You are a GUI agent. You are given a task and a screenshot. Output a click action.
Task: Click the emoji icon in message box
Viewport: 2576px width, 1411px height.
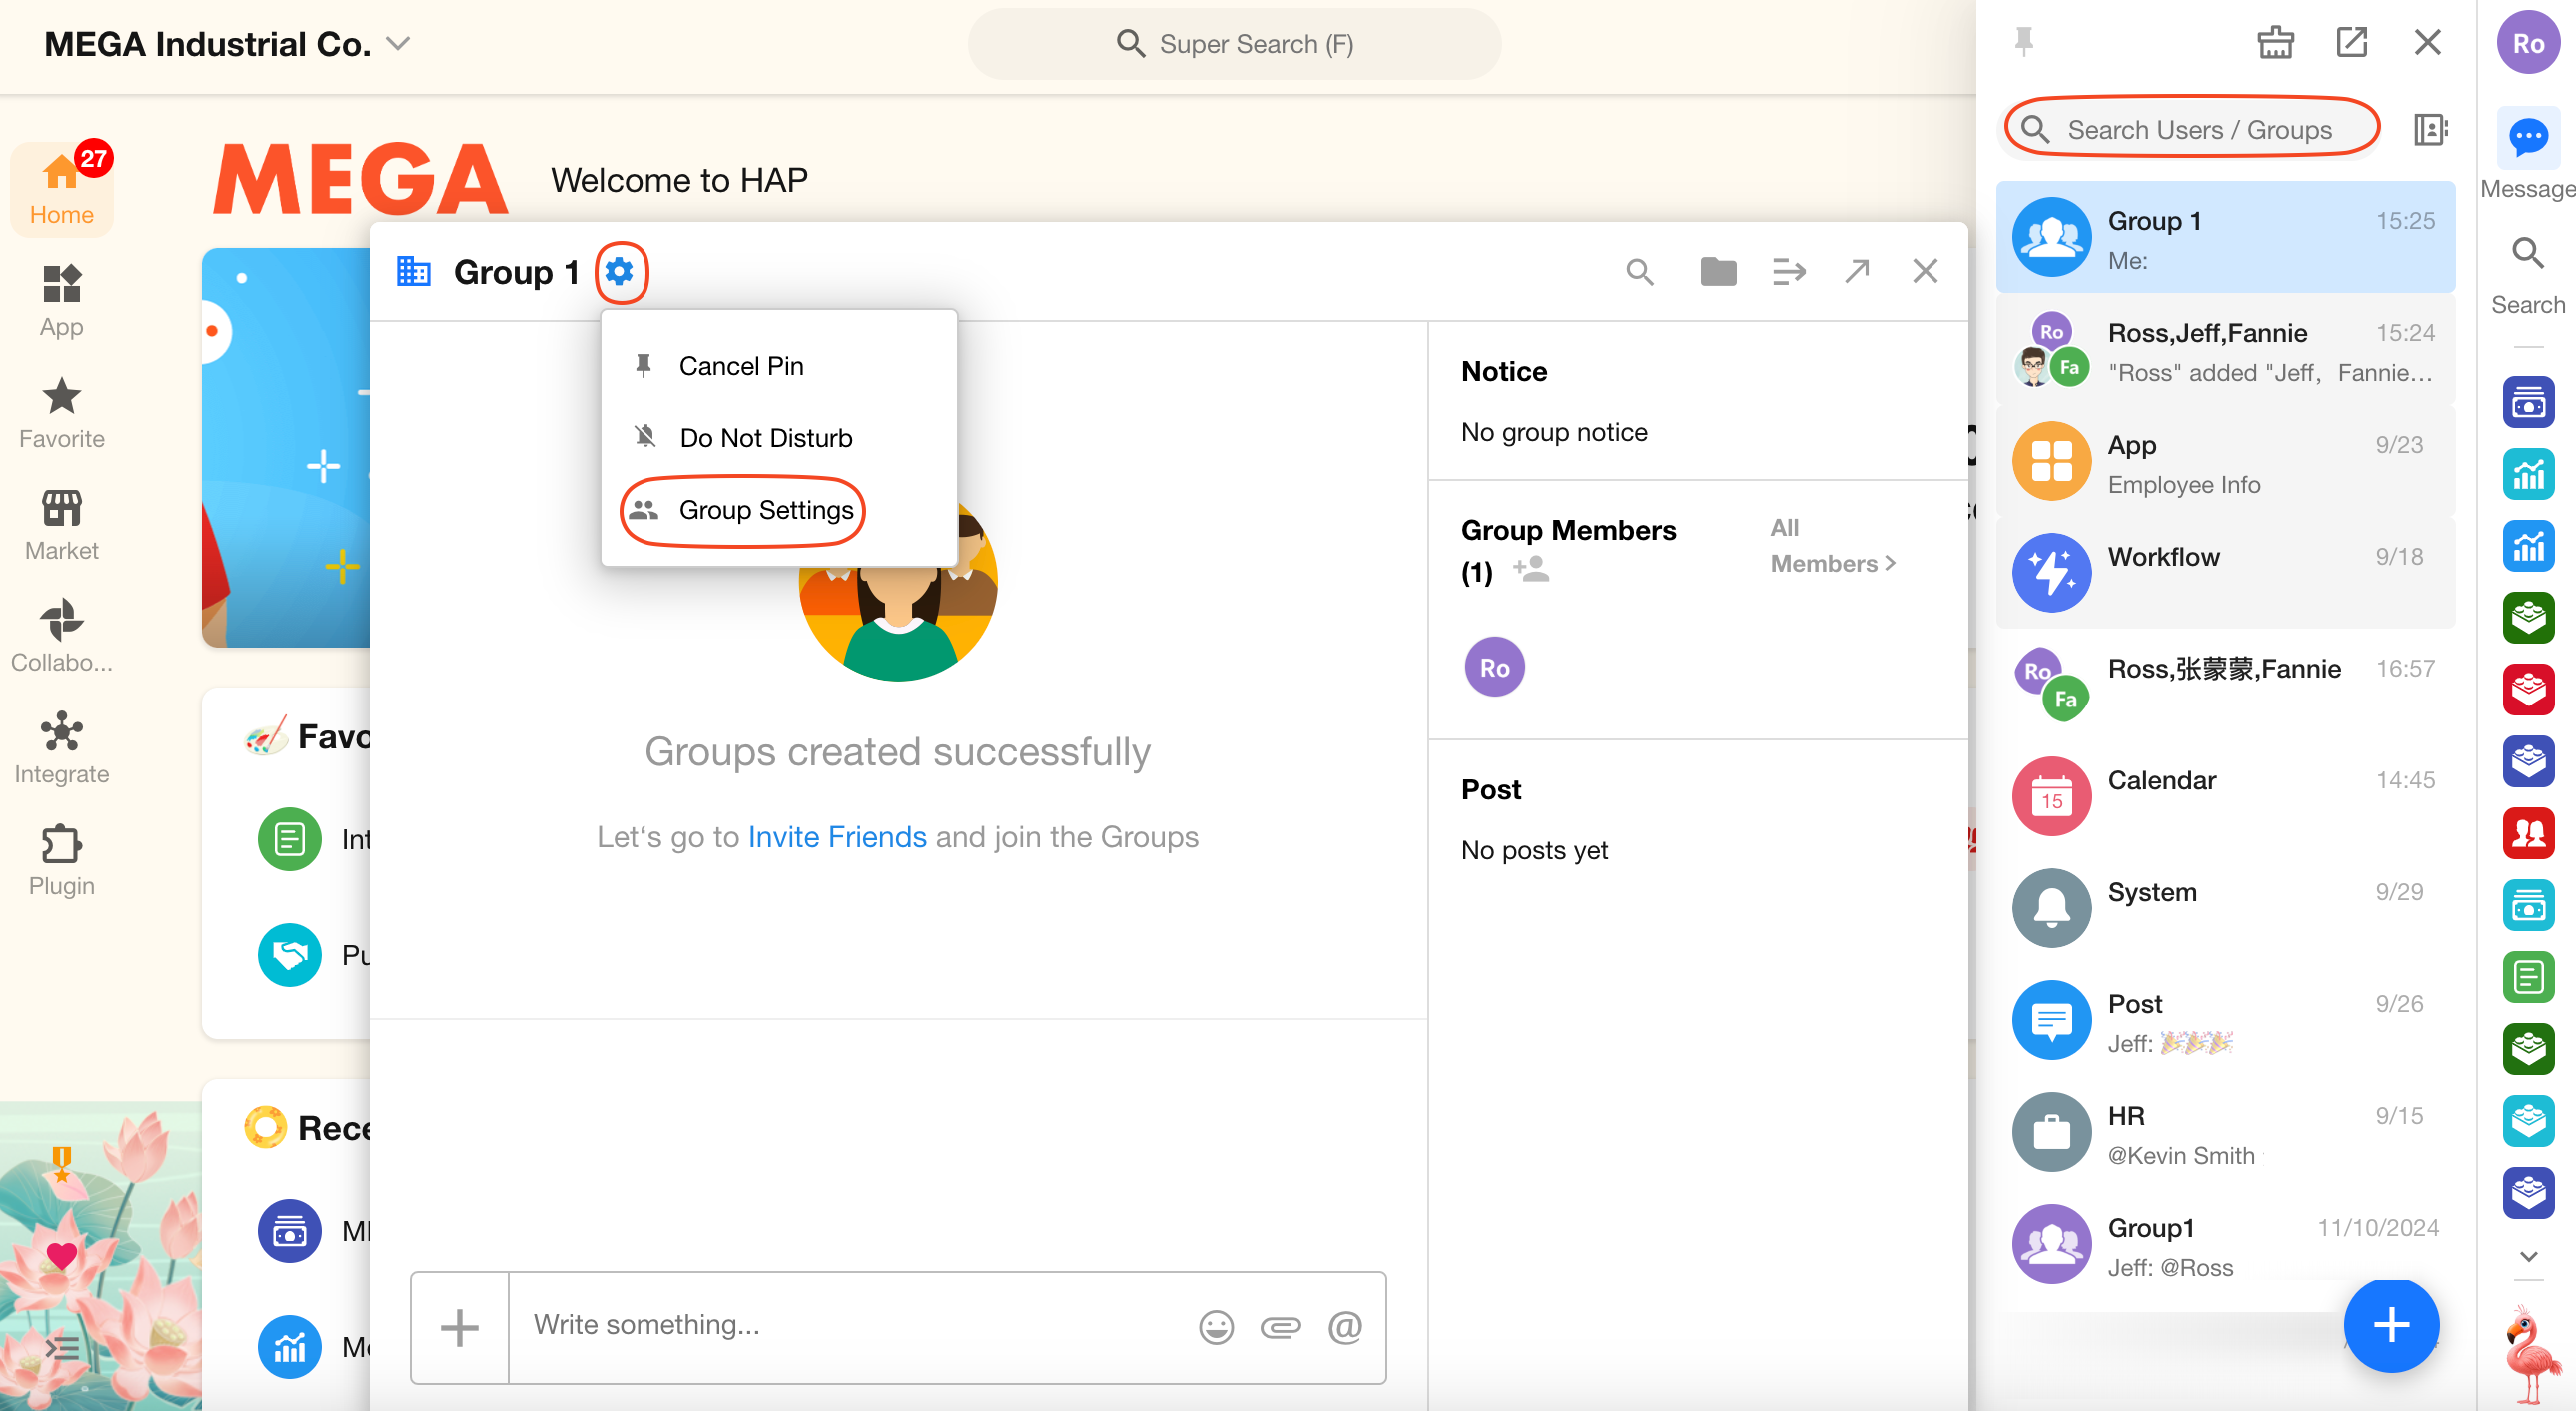(x=1216, y=1327)
